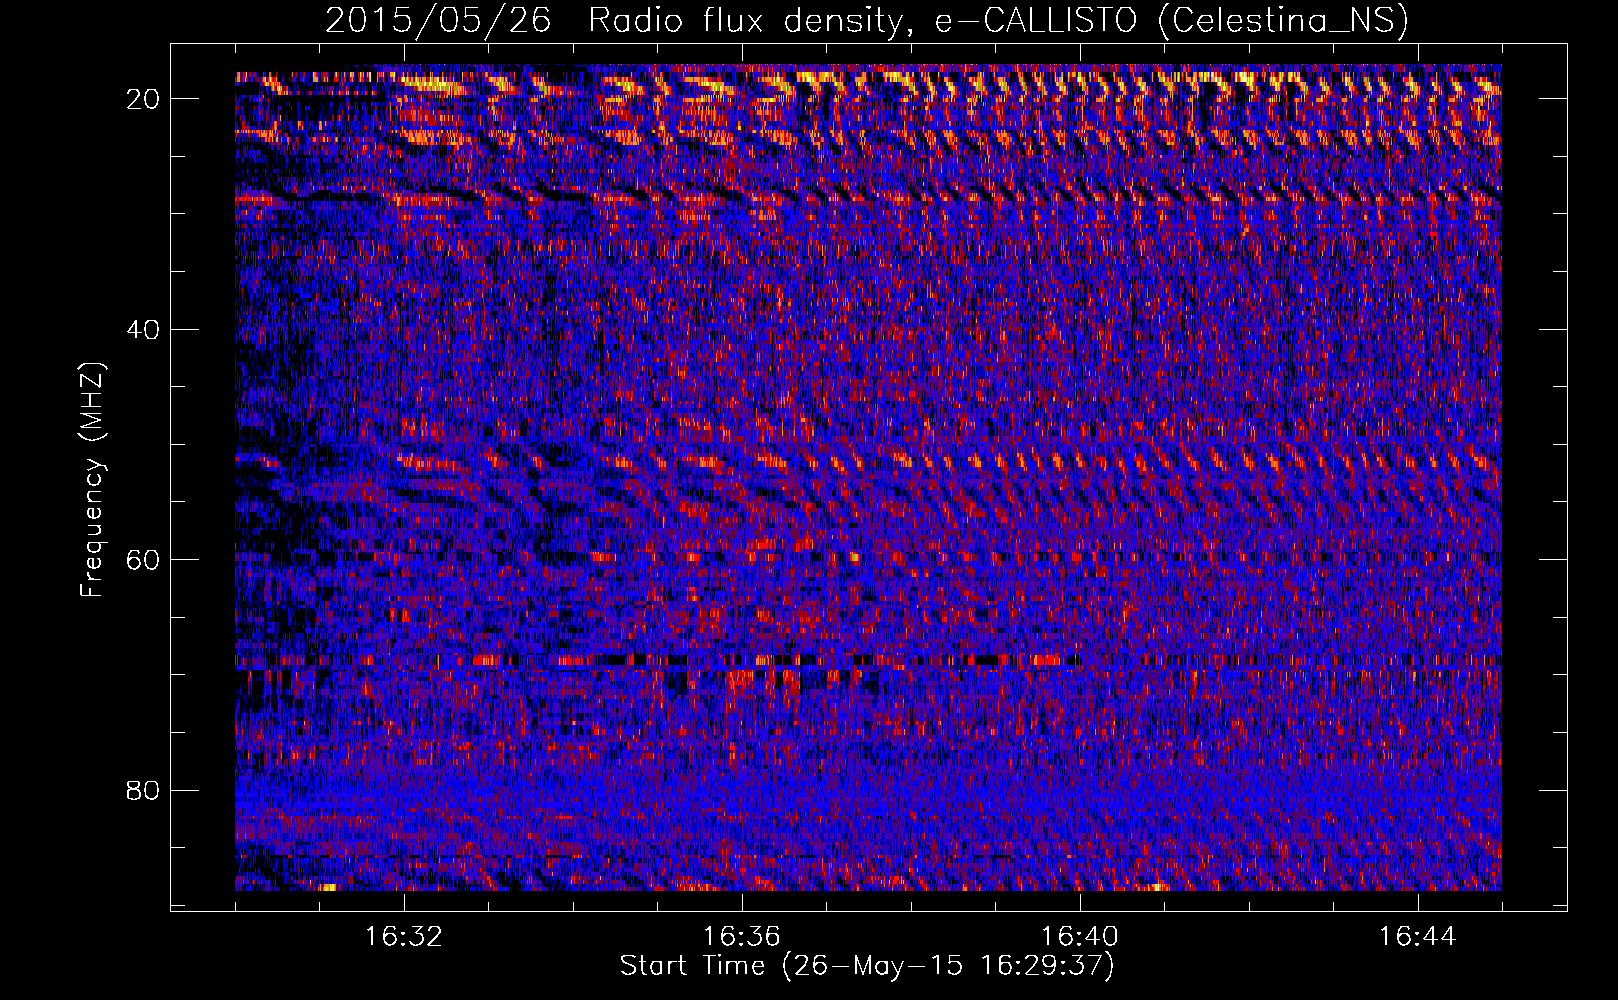Click the 20 MHz frequency tick label
Image resolution: width=1618 pixels, height=1000 pixels.
click(143, 99)
